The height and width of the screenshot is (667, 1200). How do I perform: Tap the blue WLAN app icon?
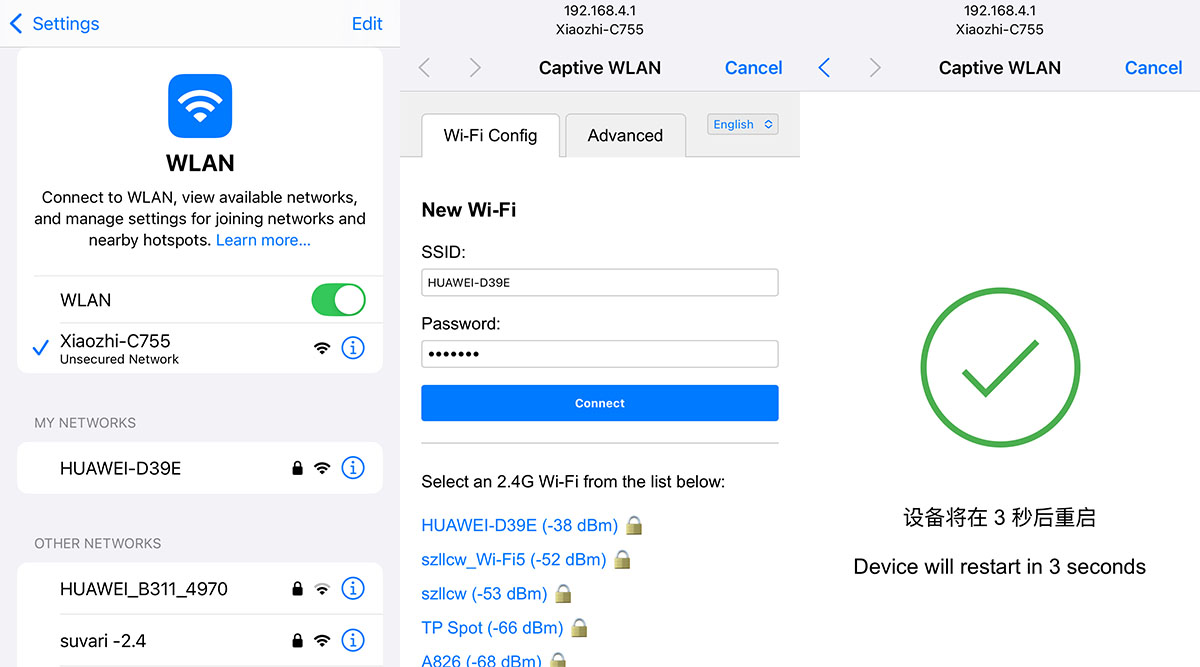pyautogui.click(x=200, y=106)
